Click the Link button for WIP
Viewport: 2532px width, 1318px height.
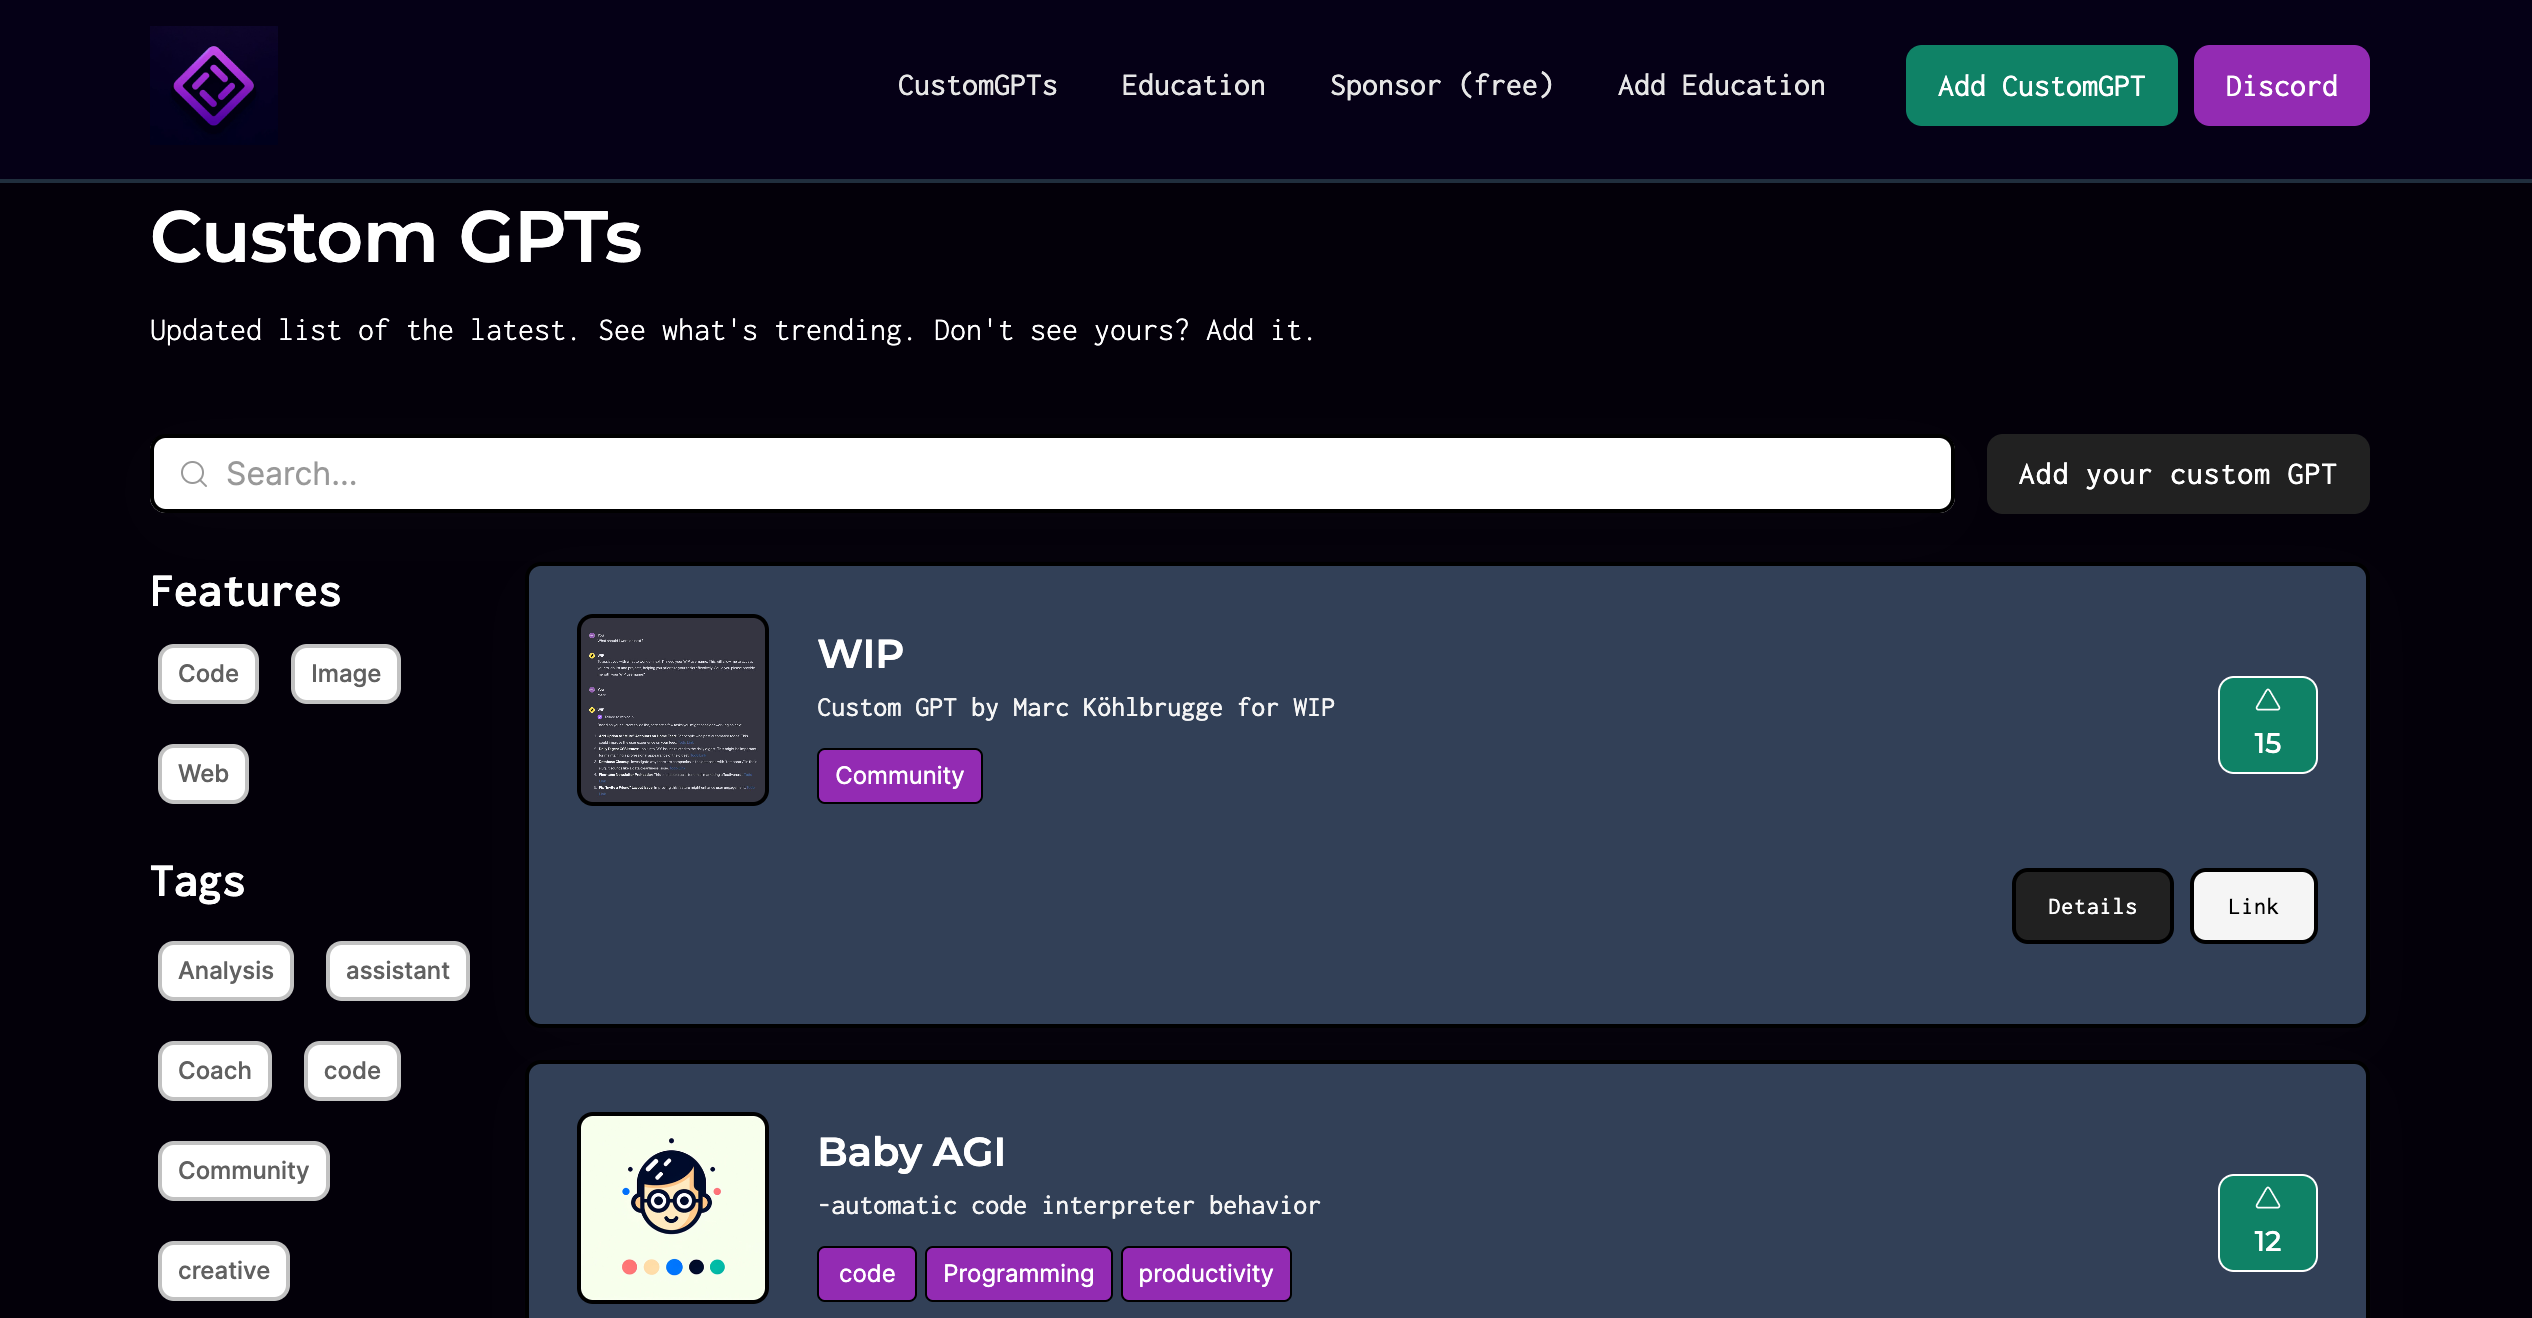point(2253,906)
